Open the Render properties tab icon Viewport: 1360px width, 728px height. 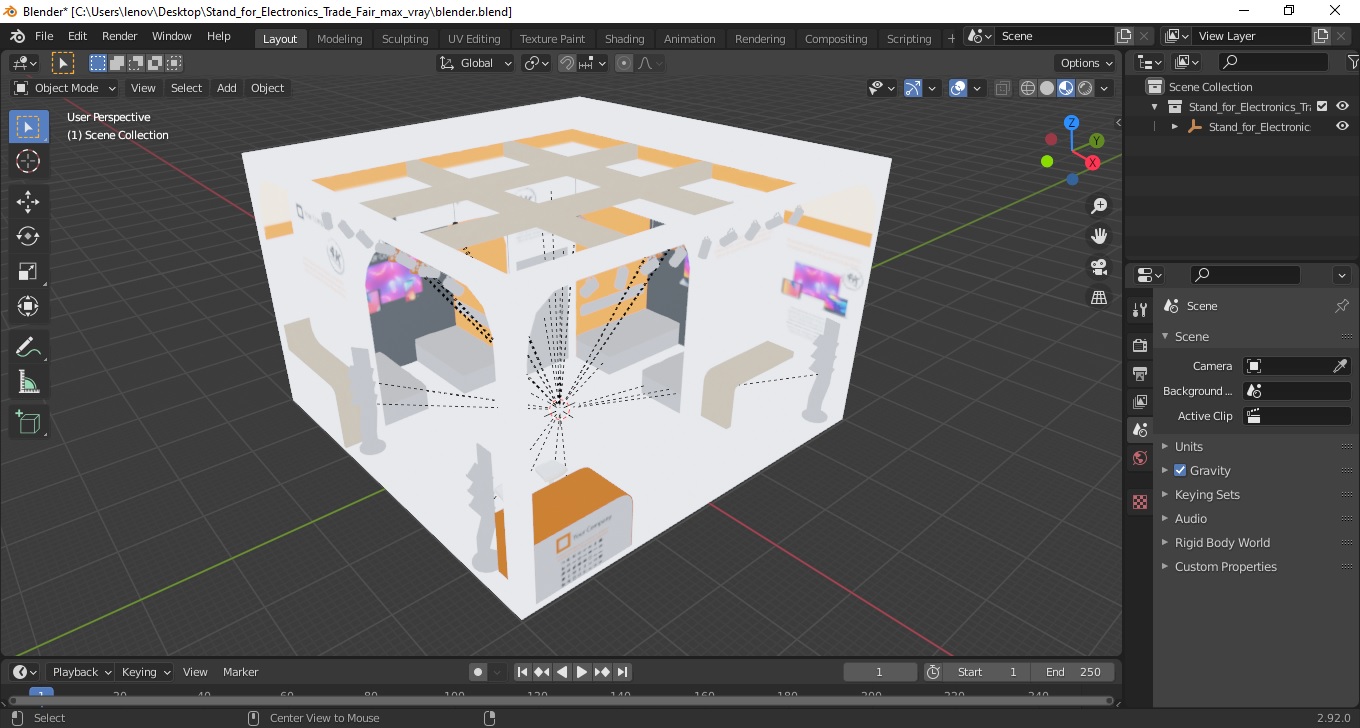1139,345
